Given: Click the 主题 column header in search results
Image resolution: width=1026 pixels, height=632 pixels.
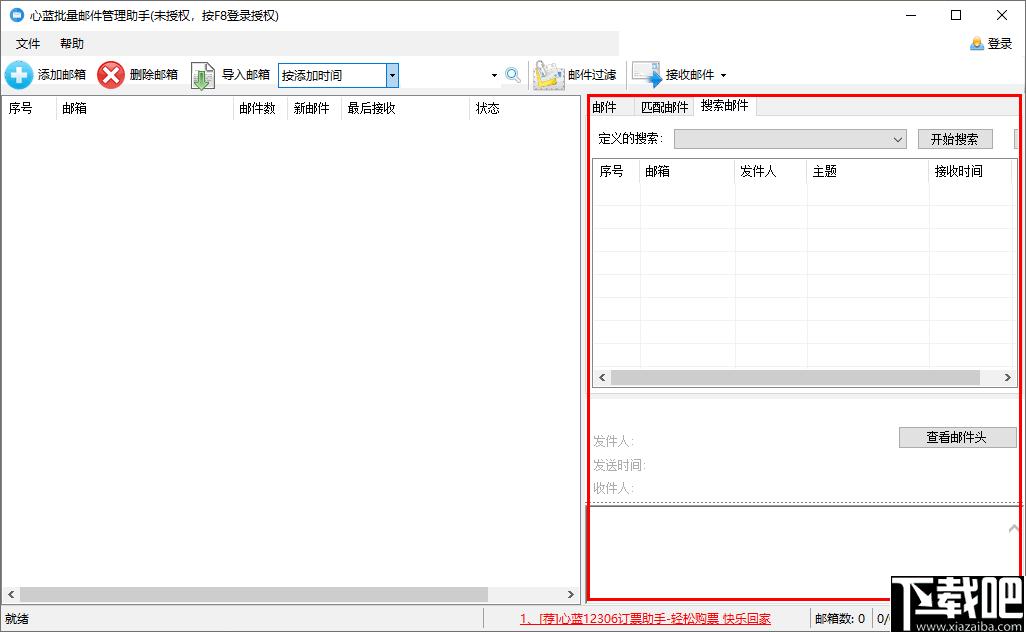Looking at the screenshot, I should point(868,171).
